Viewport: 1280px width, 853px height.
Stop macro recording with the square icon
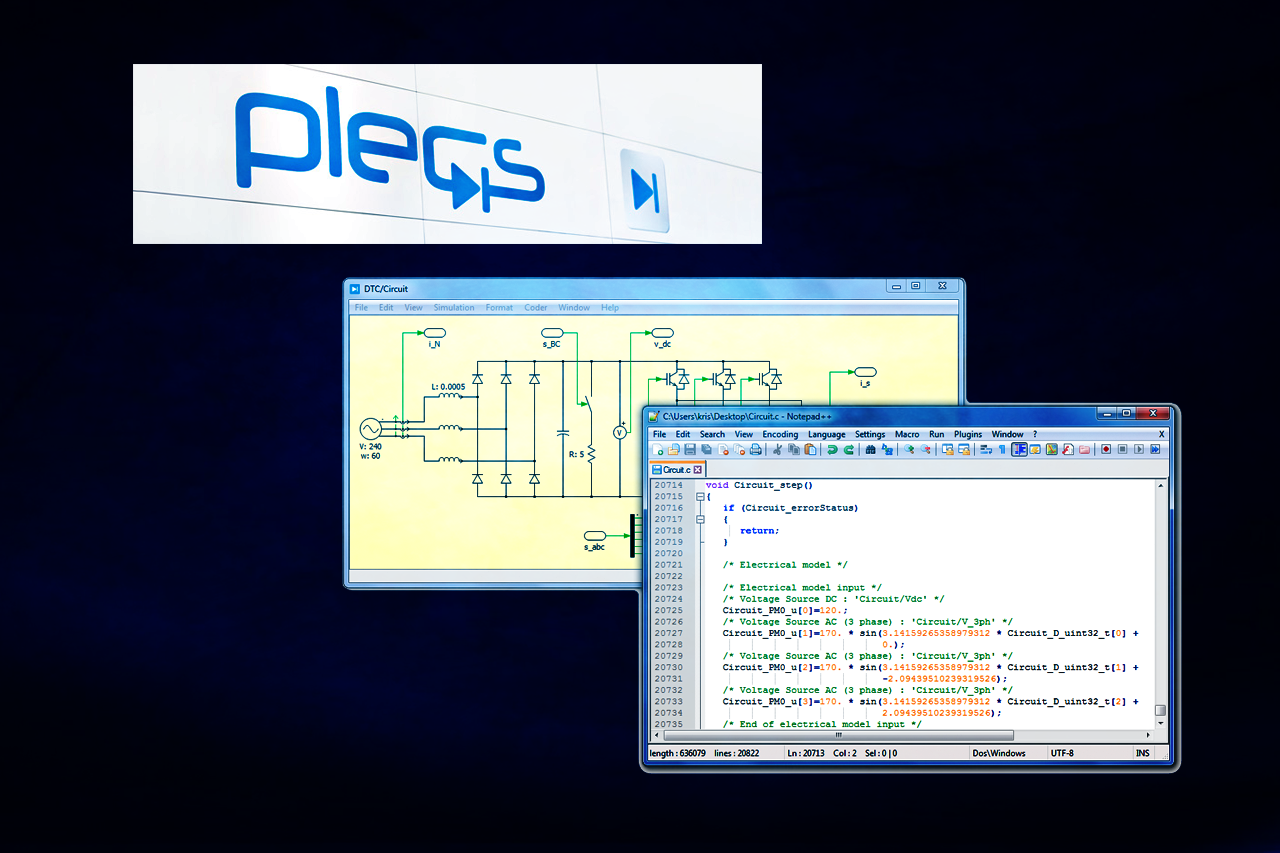coord(1122,450)
